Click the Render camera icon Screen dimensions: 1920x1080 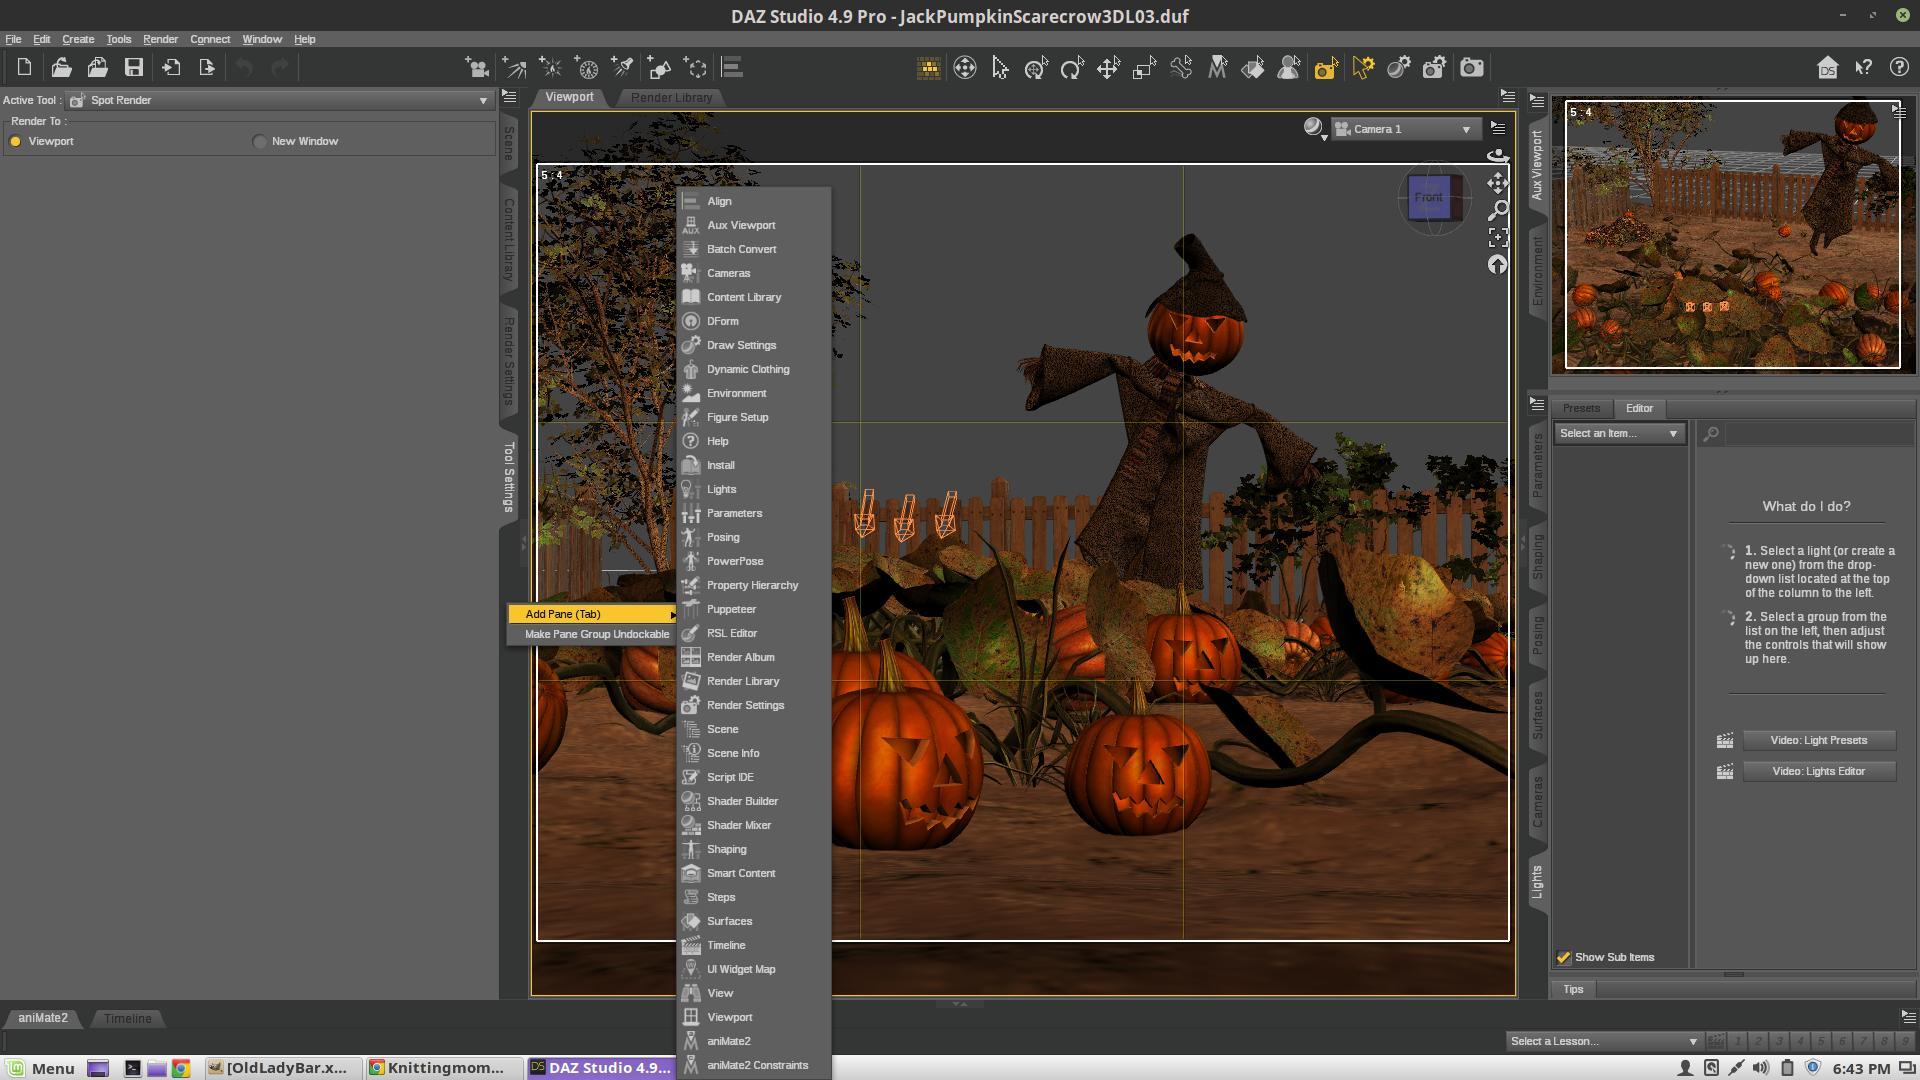pyautogui.click(x=1471, y=68)
